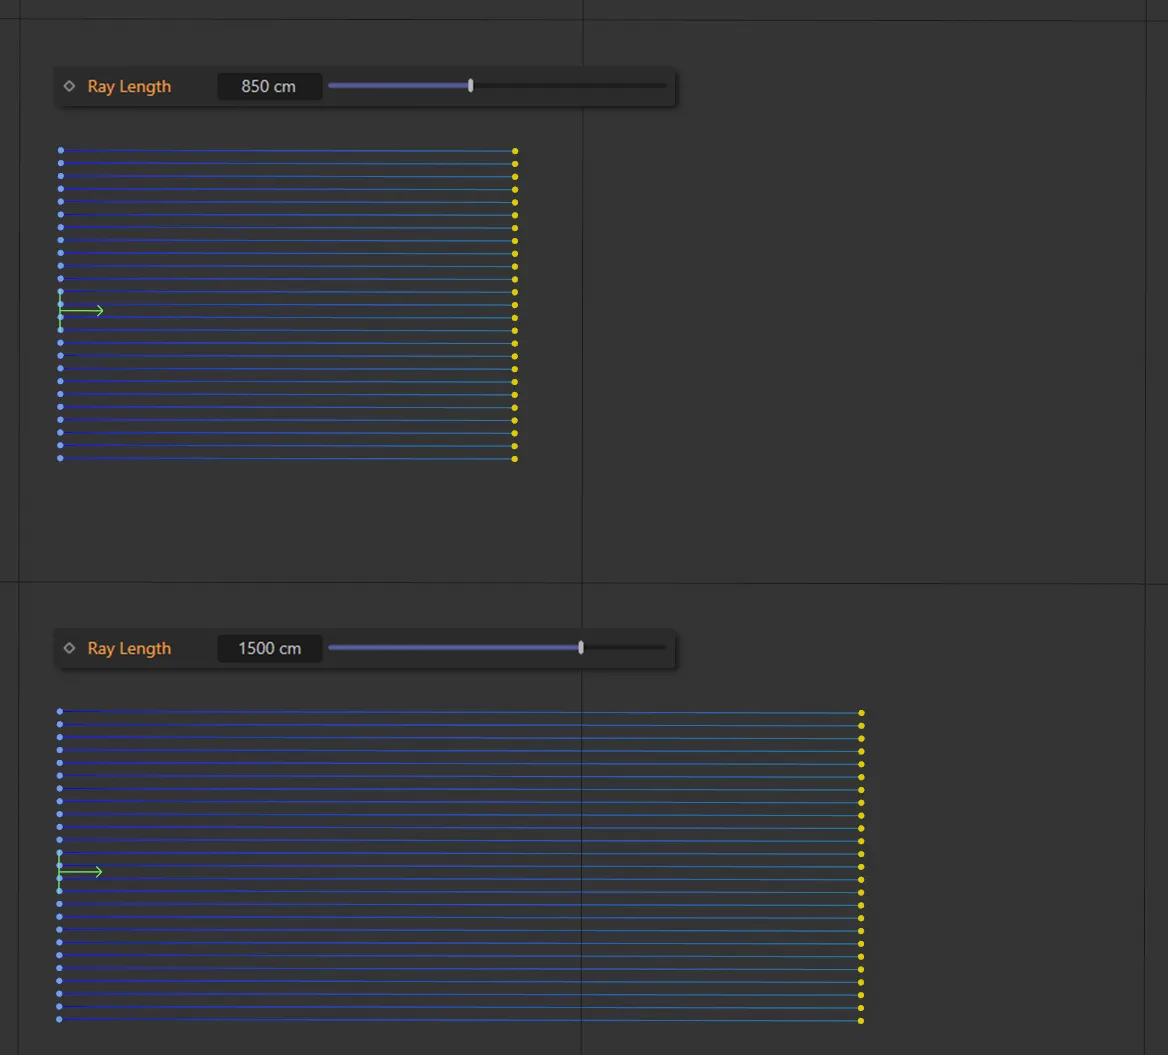Click the bottommost yellow endpoint dot at 1500 cm
1168x1055 pixels.
pos(861,1020)
